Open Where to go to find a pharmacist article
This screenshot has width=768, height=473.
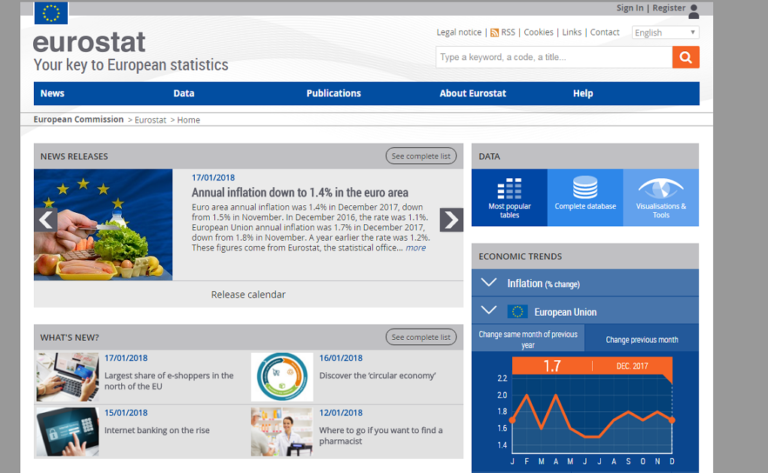(x=381, y=435)
